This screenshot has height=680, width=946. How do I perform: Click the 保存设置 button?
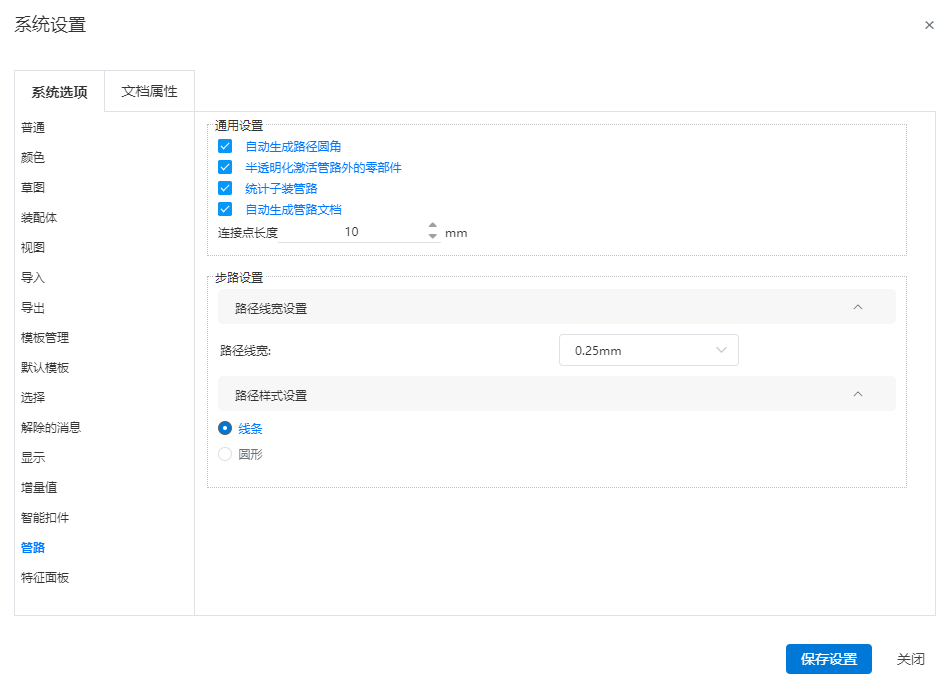point(828,659)
